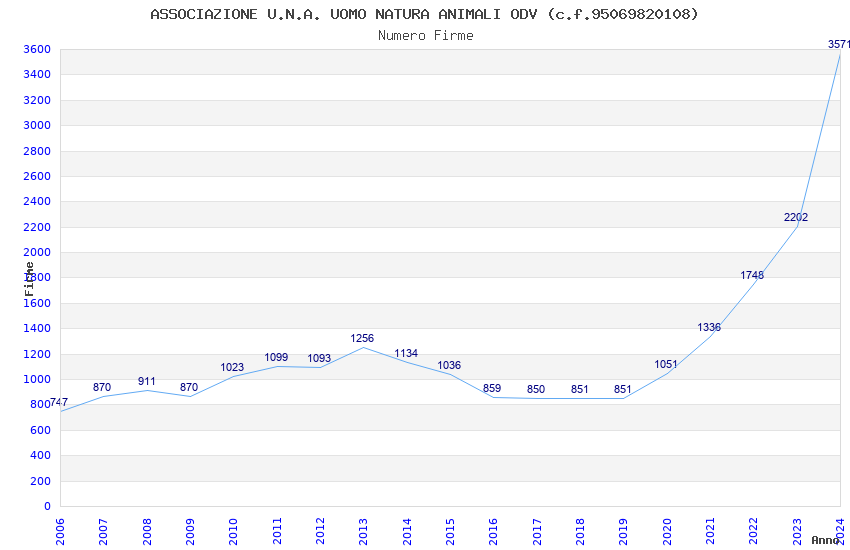Click x-axis year label 2023
The image size is (850, 550).
click(797, 532)
